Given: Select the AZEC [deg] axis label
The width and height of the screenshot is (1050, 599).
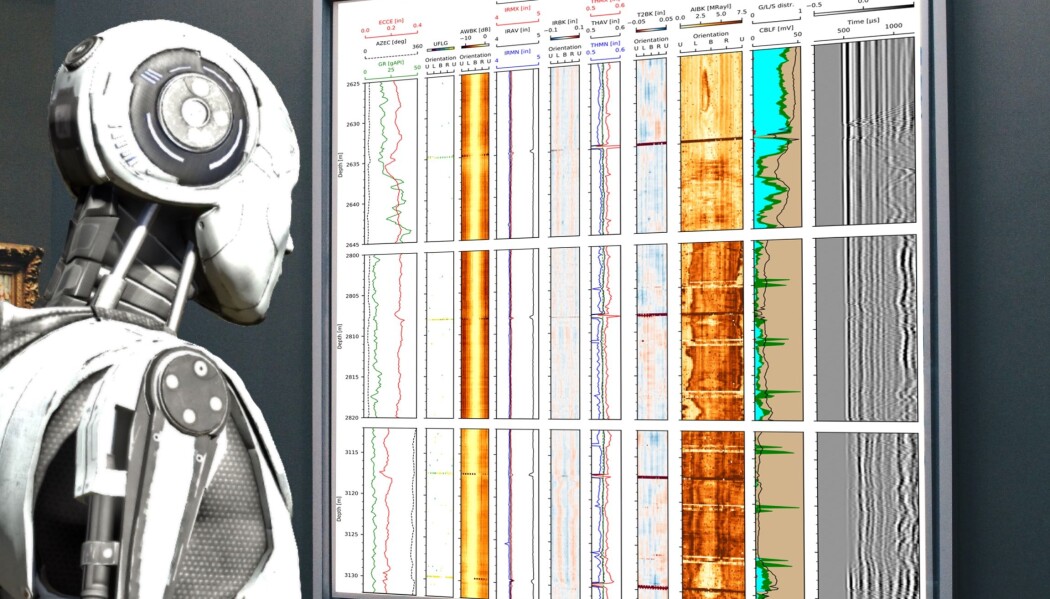Looking at the screenshot, I should tap(391, 41).
